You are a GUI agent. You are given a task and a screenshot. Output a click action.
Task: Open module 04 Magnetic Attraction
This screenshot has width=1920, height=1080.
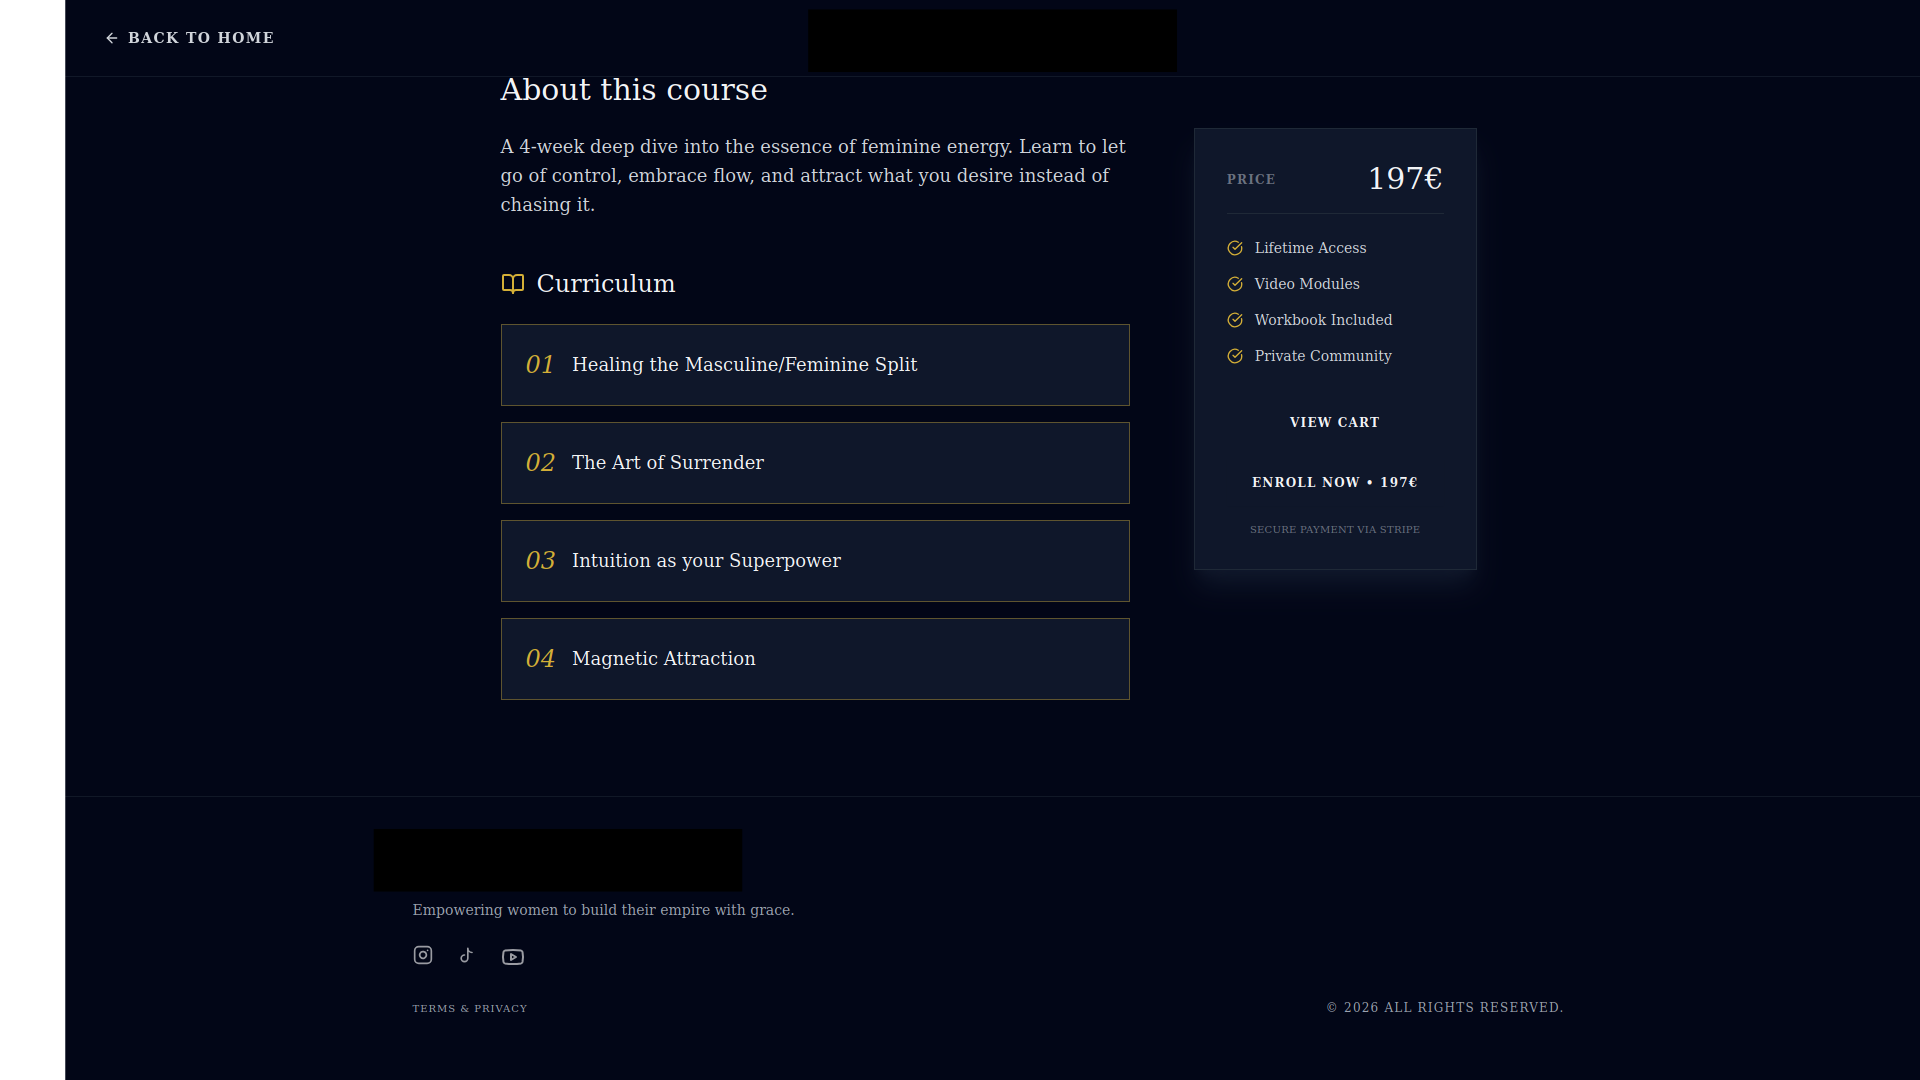click(815, 659)
